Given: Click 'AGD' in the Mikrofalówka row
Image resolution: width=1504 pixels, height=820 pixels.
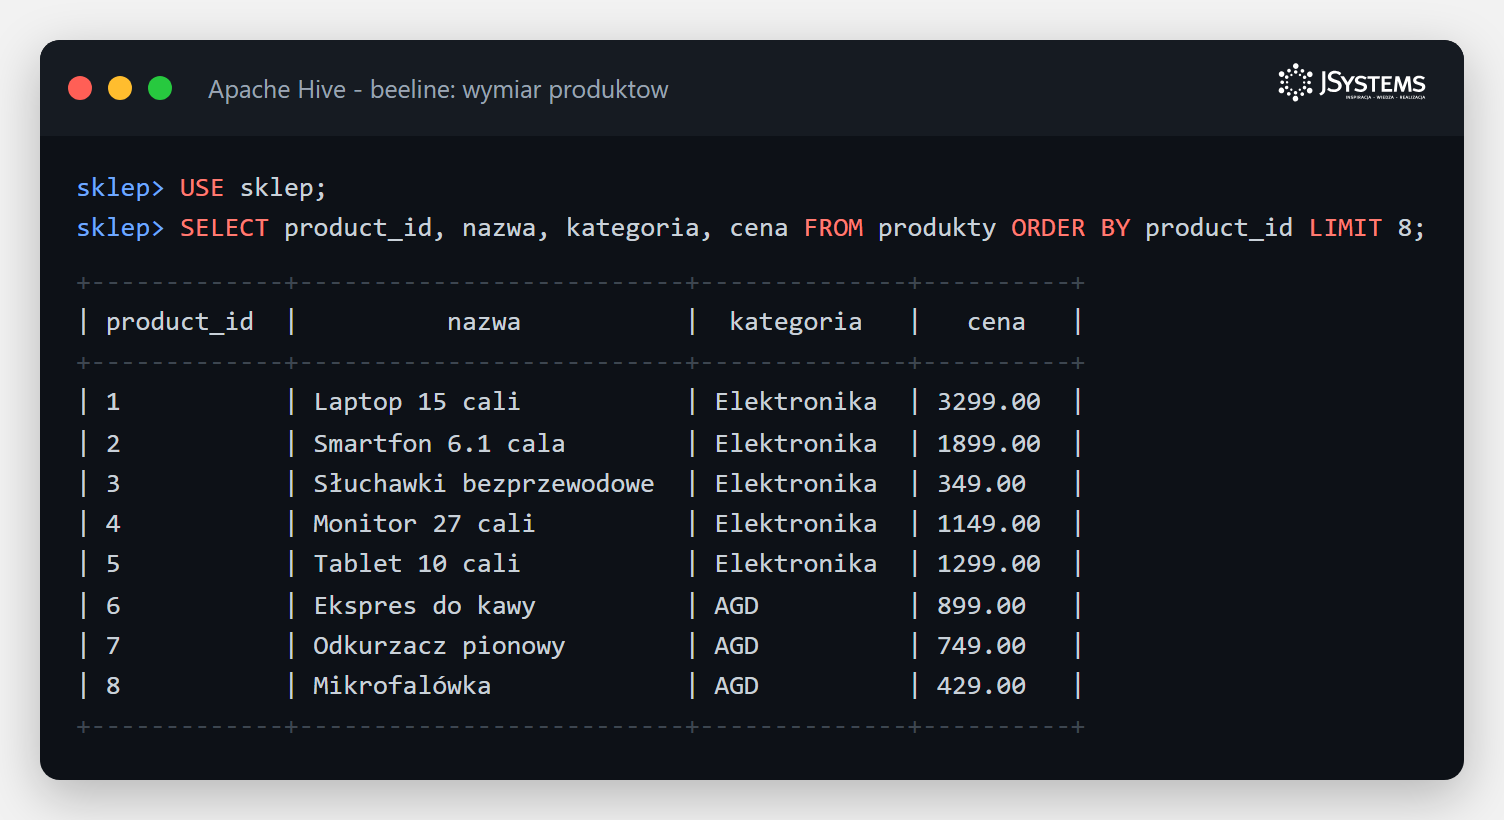Looking at the screenshot, I should 737,686.
